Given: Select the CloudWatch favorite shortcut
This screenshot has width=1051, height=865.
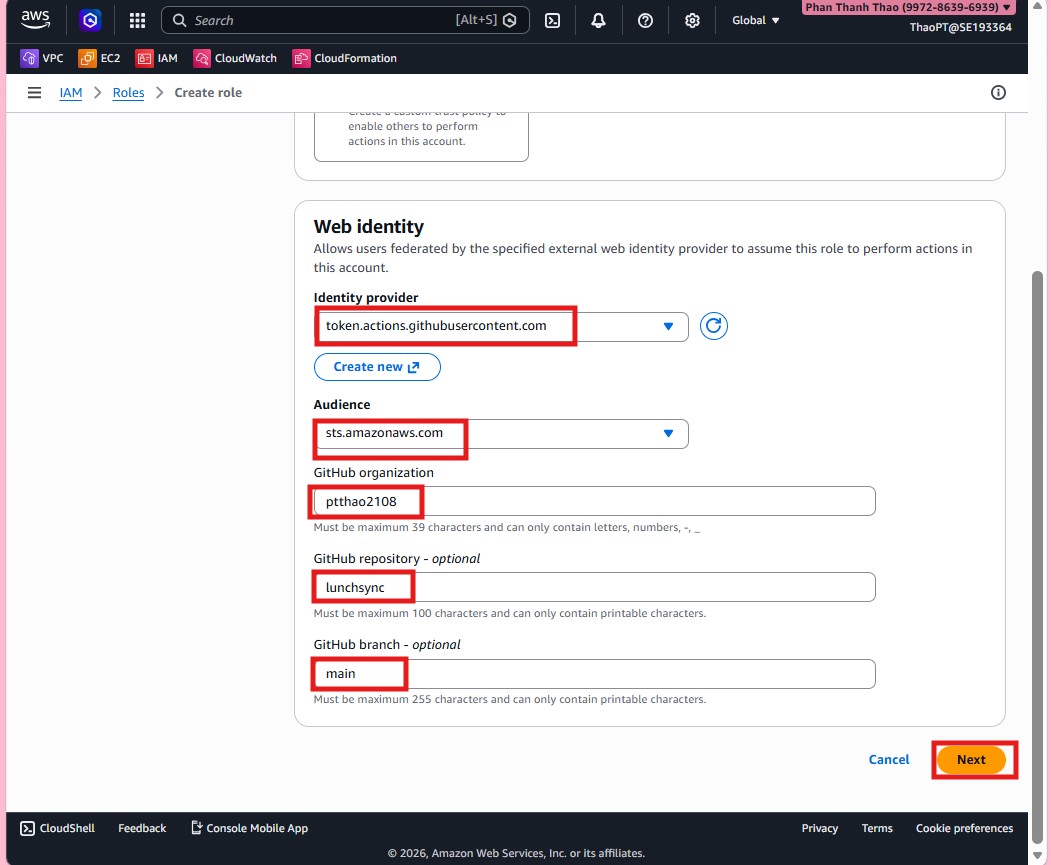Looking at the screenshot, I should pyautogui.click(x=234, y=58).
